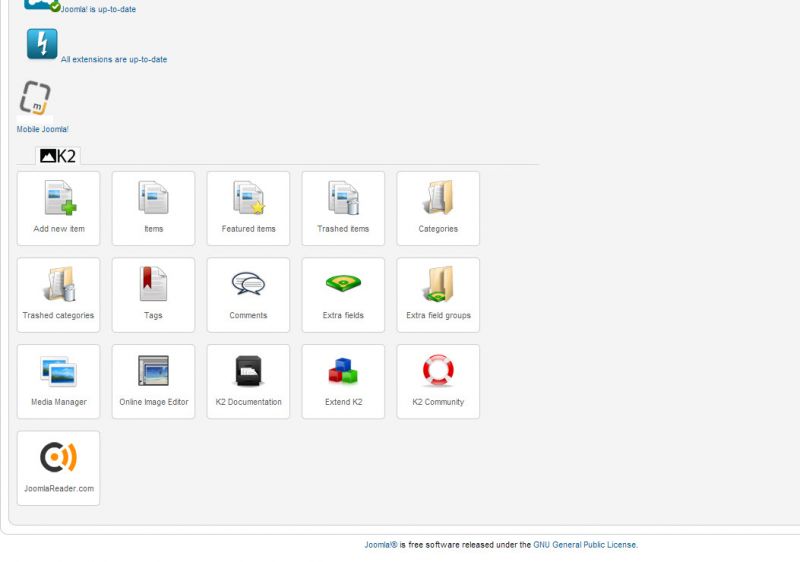Open the Add new item tile
Screen dimensions: 800x562
pos(59,209)
